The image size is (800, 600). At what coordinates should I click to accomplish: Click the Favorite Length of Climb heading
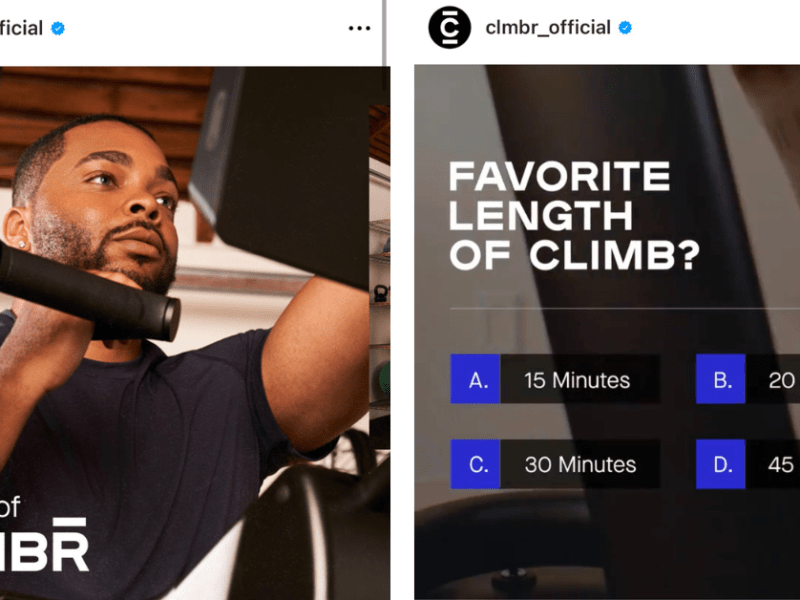574,215
